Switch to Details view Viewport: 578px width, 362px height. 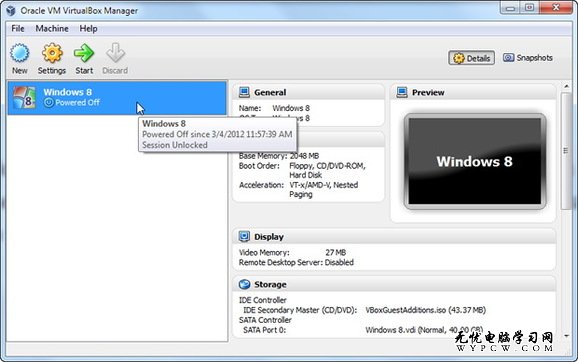471,58
